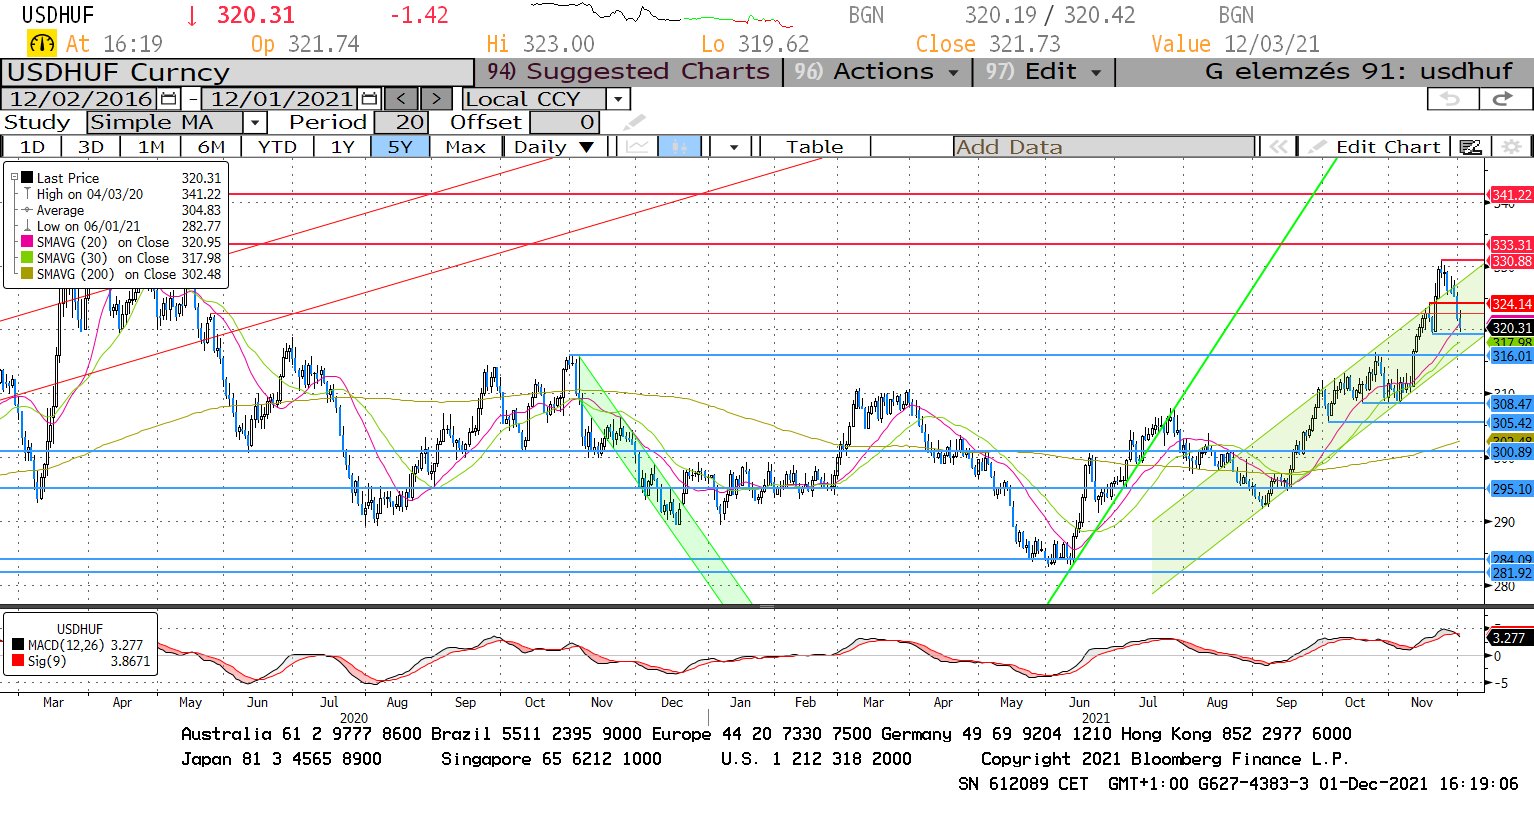Select the candlestick chart type icon
Image resolution: width=1534 pixels, height=813 pixels.
coord(679,147)
